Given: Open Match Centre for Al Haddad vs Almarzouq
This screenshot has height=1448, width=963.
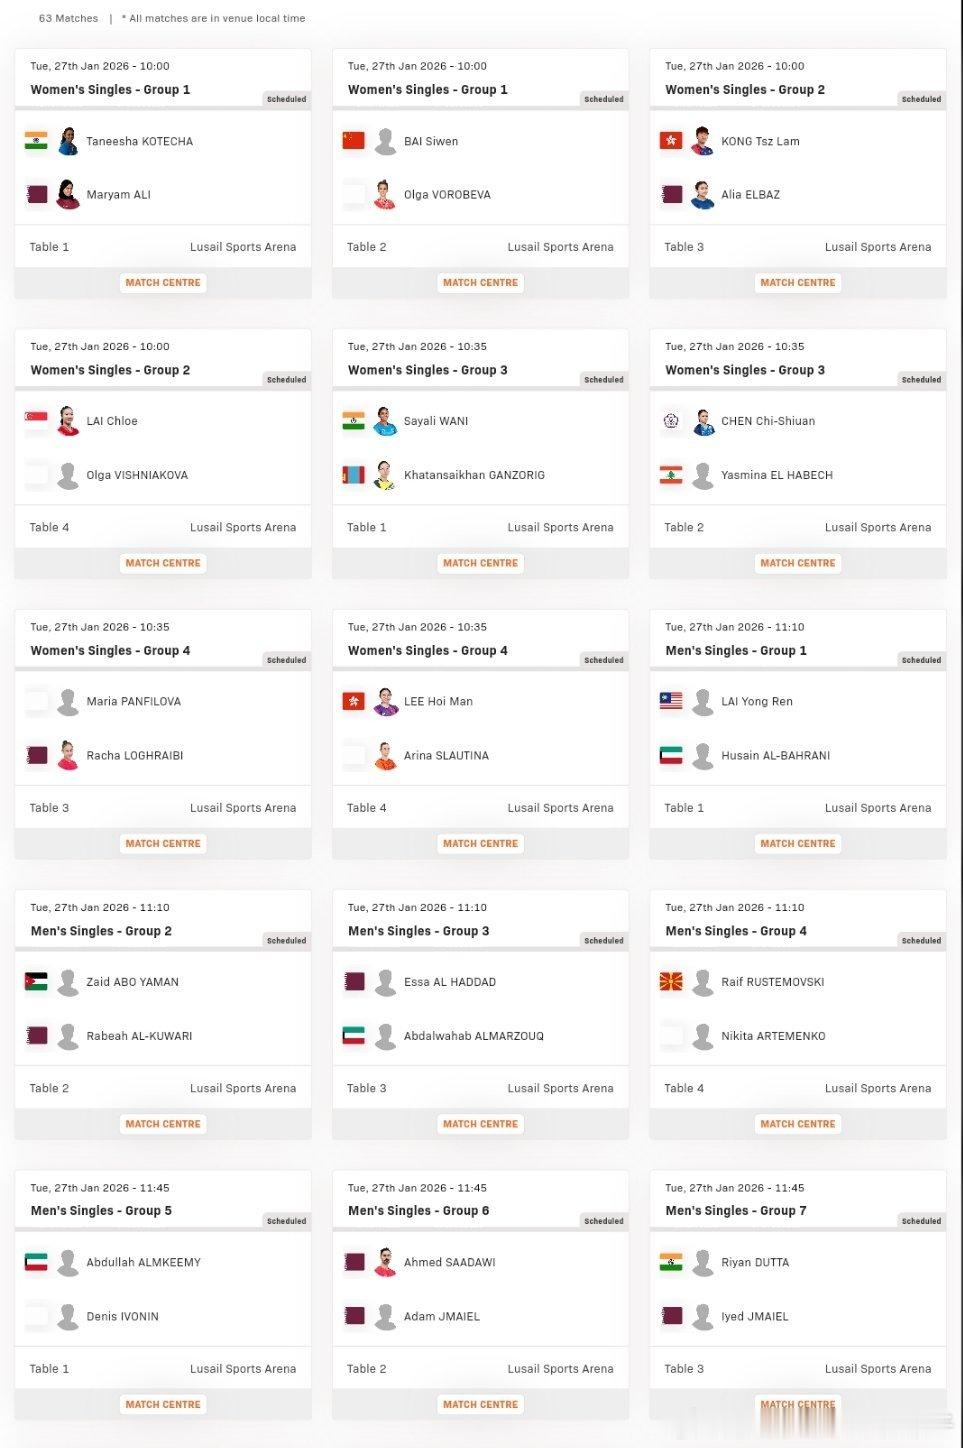Looking at the screenshot, I should [x=480, y=1124].
